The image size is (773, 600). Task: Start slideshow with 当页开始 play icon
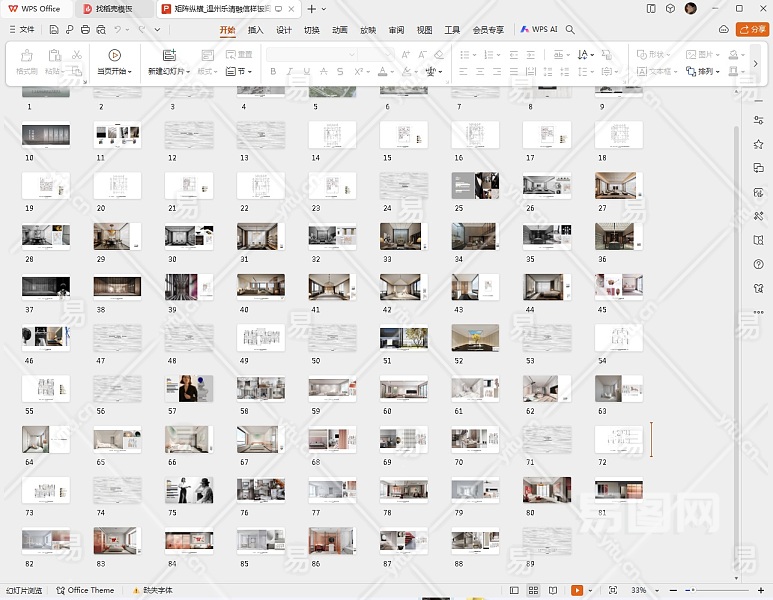pyautogui.click(x=115, y=55)
